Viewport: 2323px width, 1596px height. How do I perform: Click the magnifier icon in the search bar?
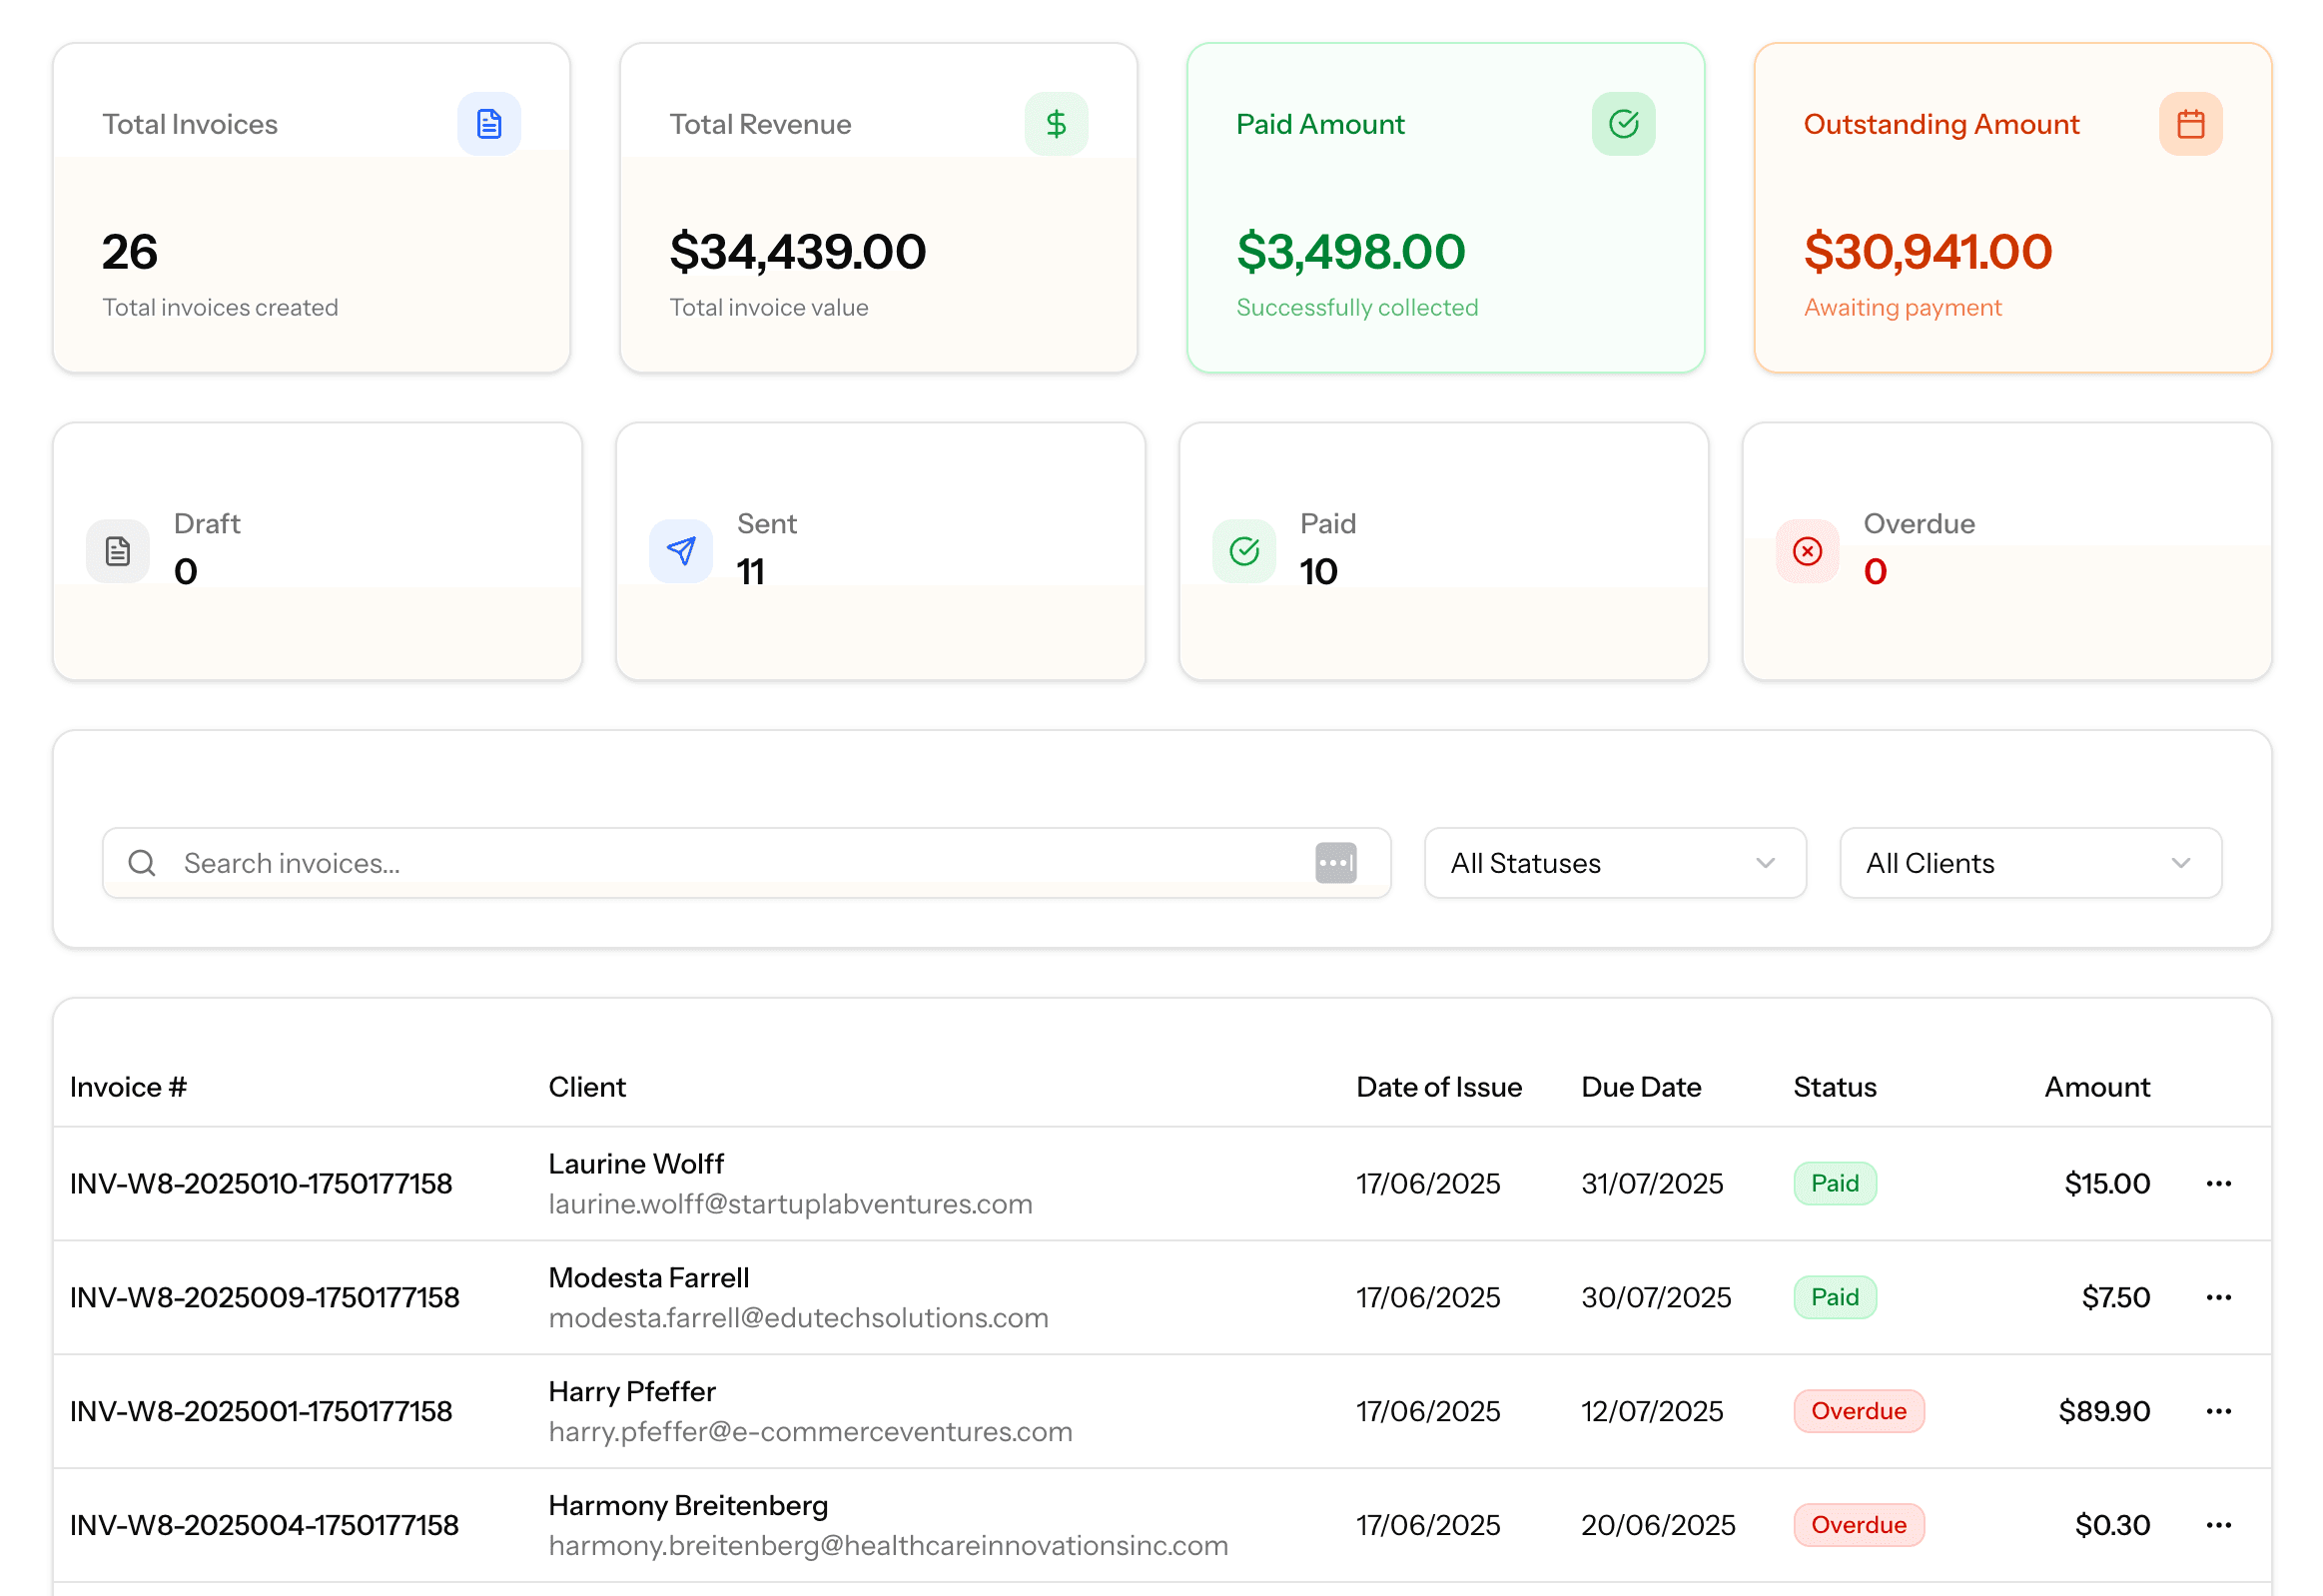pyautogui.click(x=142, y=862)
